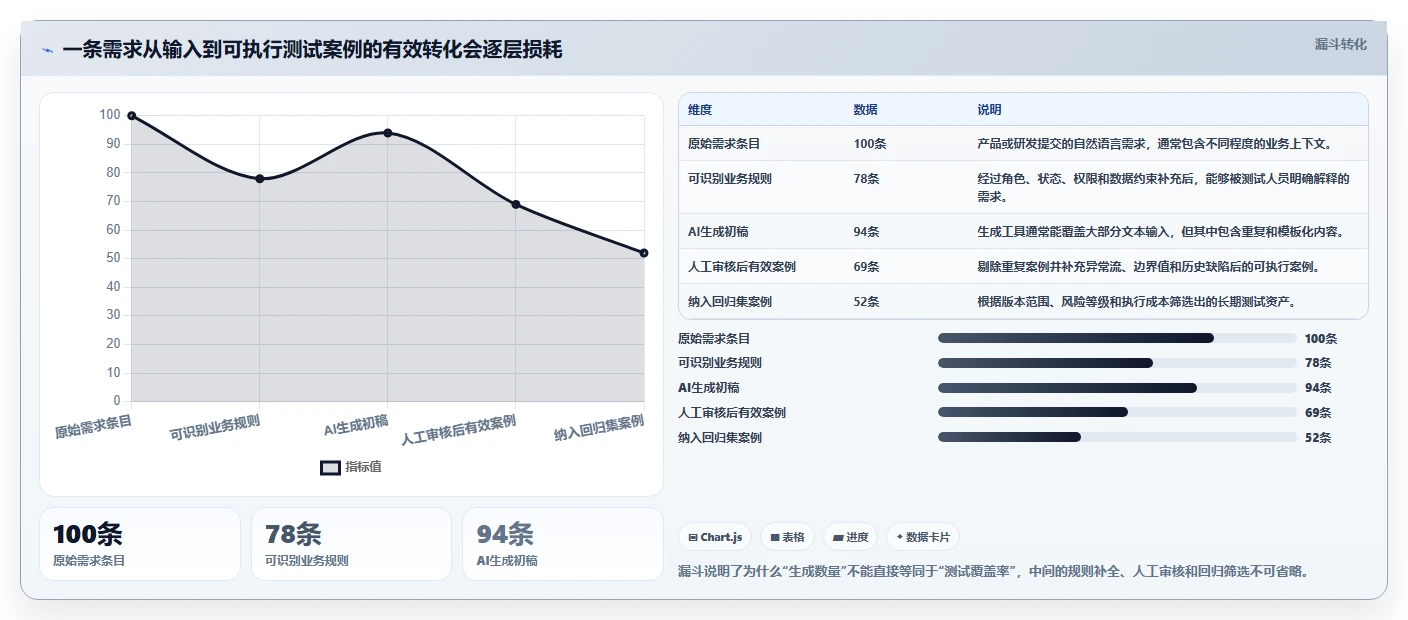This screenshot has width=1408, height=620.
Task: Click the 52条 label beside the progress bars
Action: [x=1318, y=438]
